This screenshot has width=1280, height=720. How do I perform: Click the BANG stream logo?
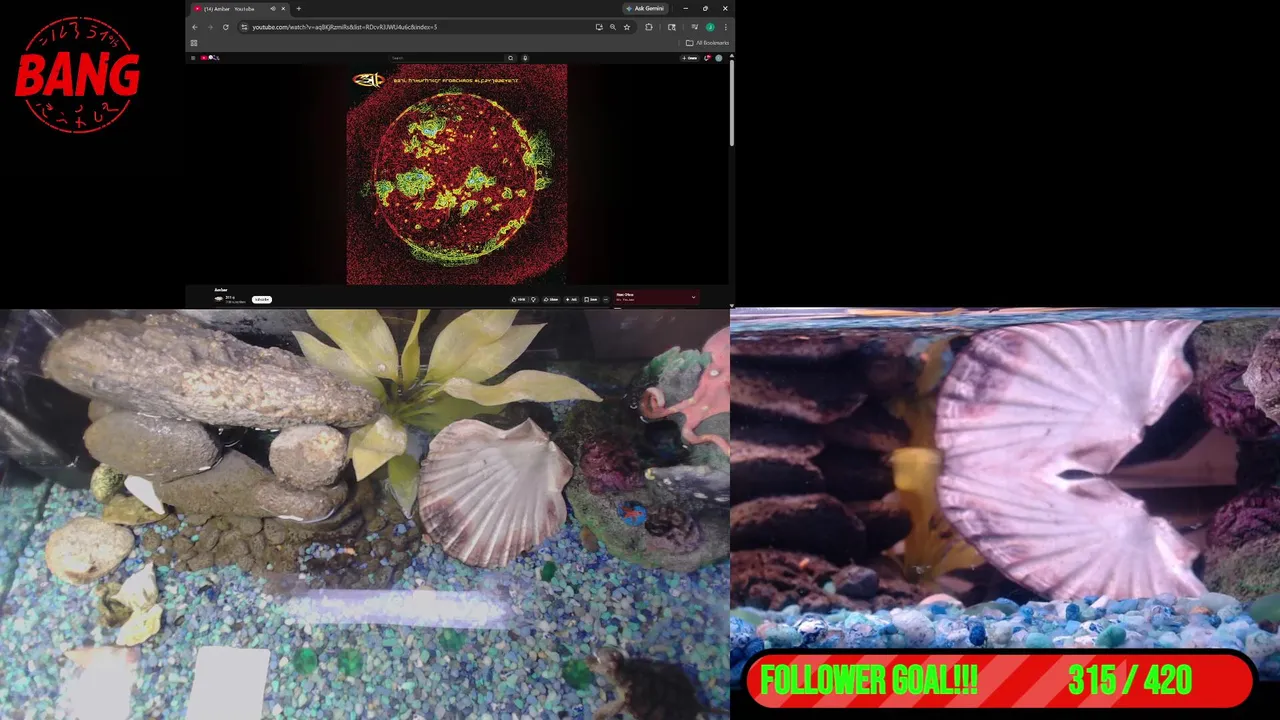tap(77, 75)
